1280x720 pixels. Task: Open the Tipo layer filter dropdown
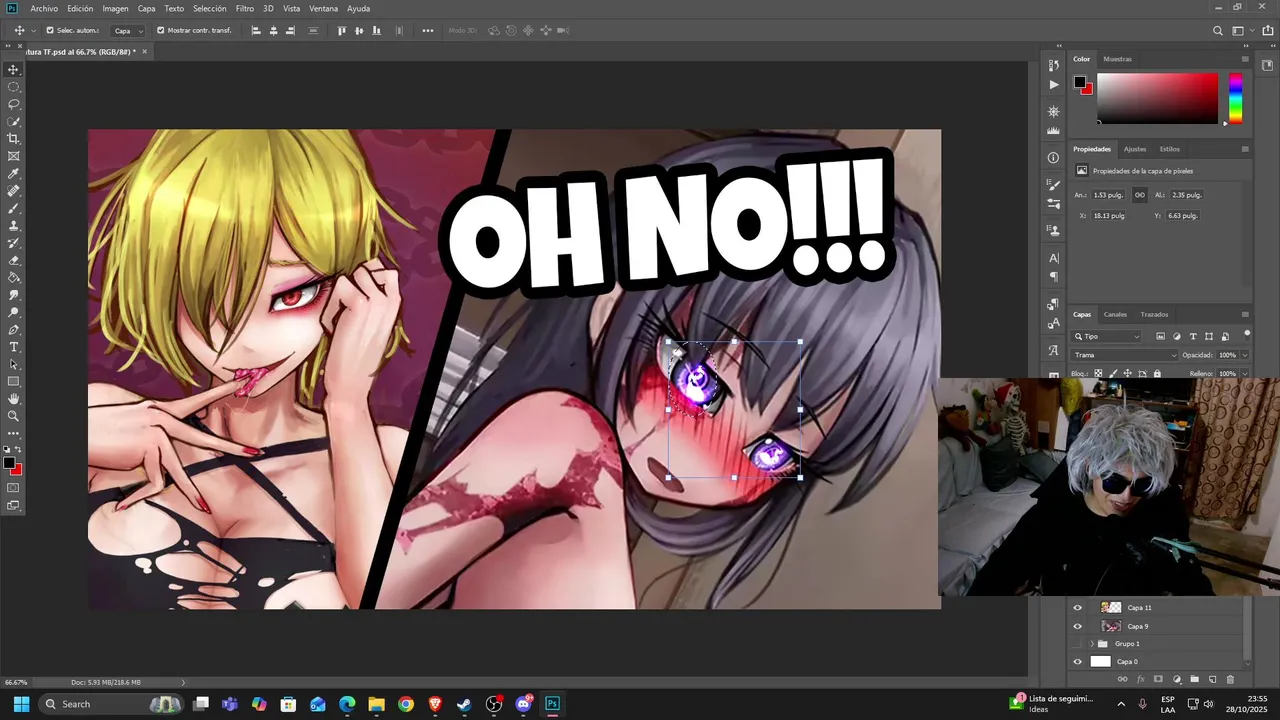(1107, 337)
